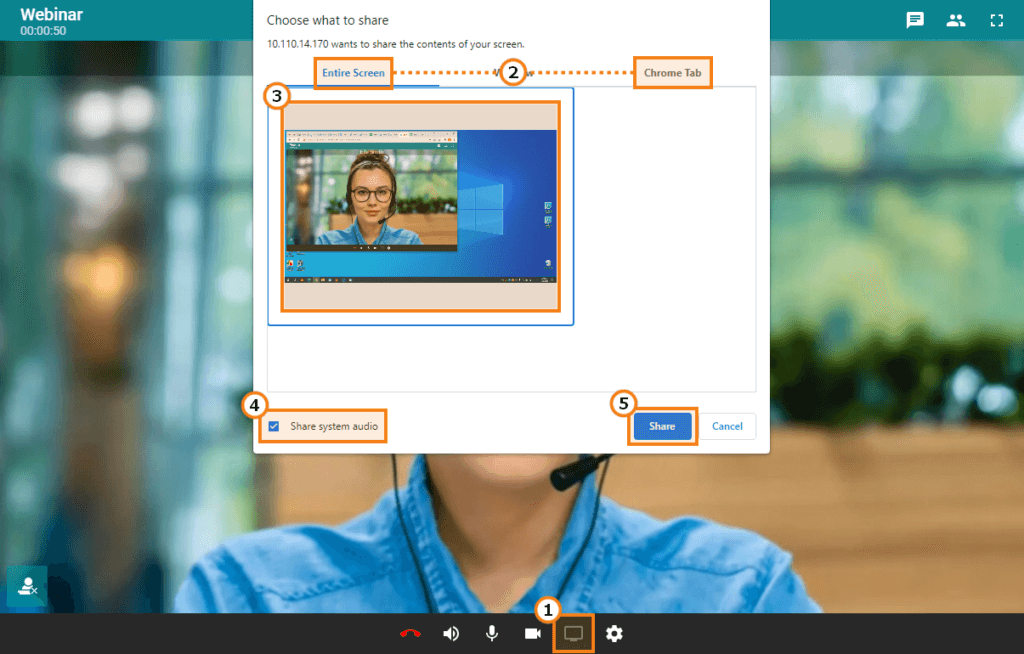The height and width of the screenshot is (654, 1024).
Task: Select the desktop screen preview thumbnail
Action: (x=420, y=205)
